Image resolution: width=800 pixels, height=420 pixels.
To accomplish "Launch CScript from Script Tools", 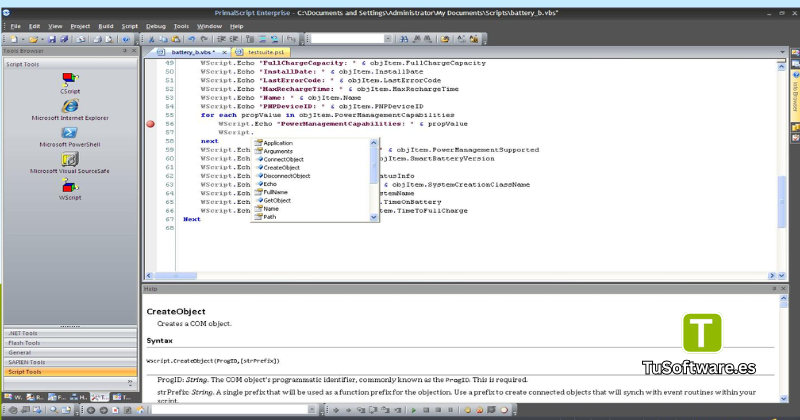I will click(70, 83).
